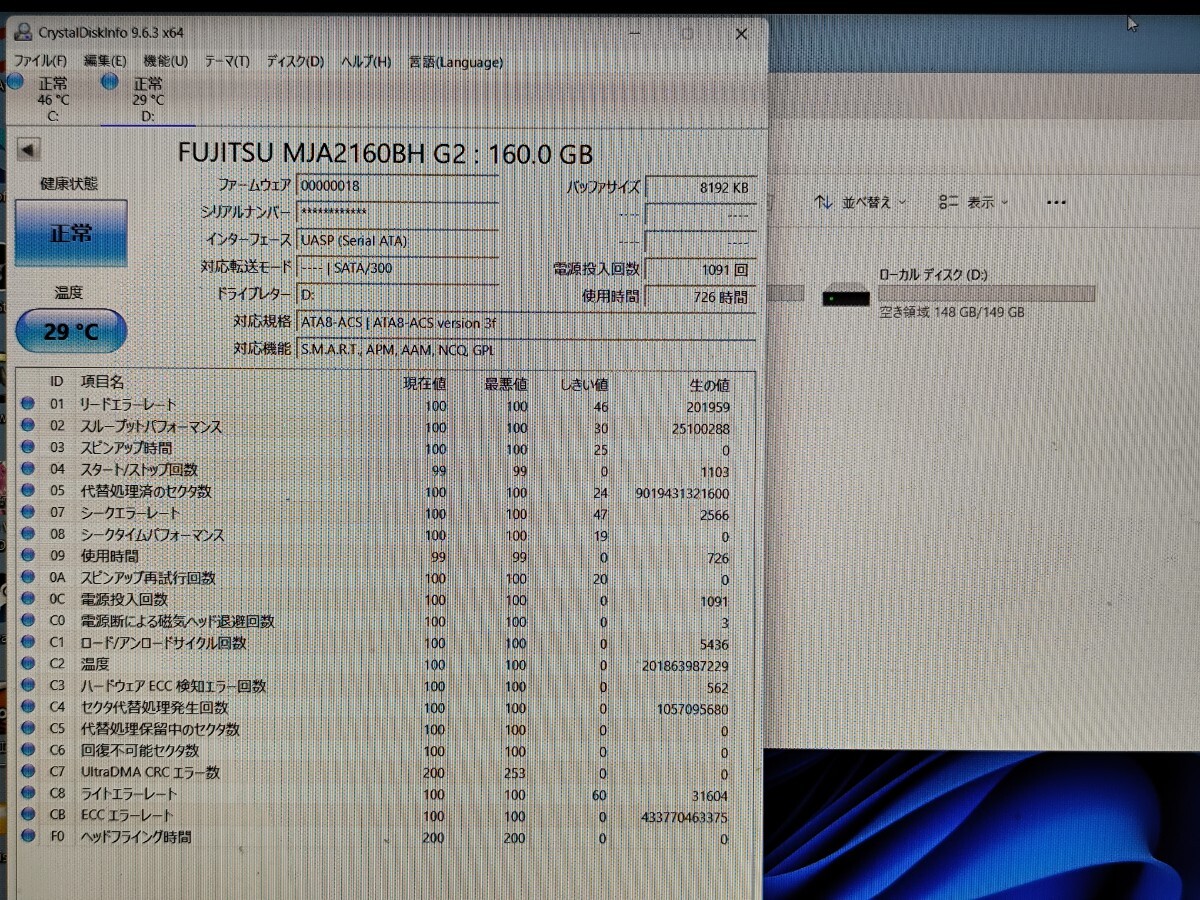Click the インターフェース field UASP (Serial ATA)

tap(397, 240)
